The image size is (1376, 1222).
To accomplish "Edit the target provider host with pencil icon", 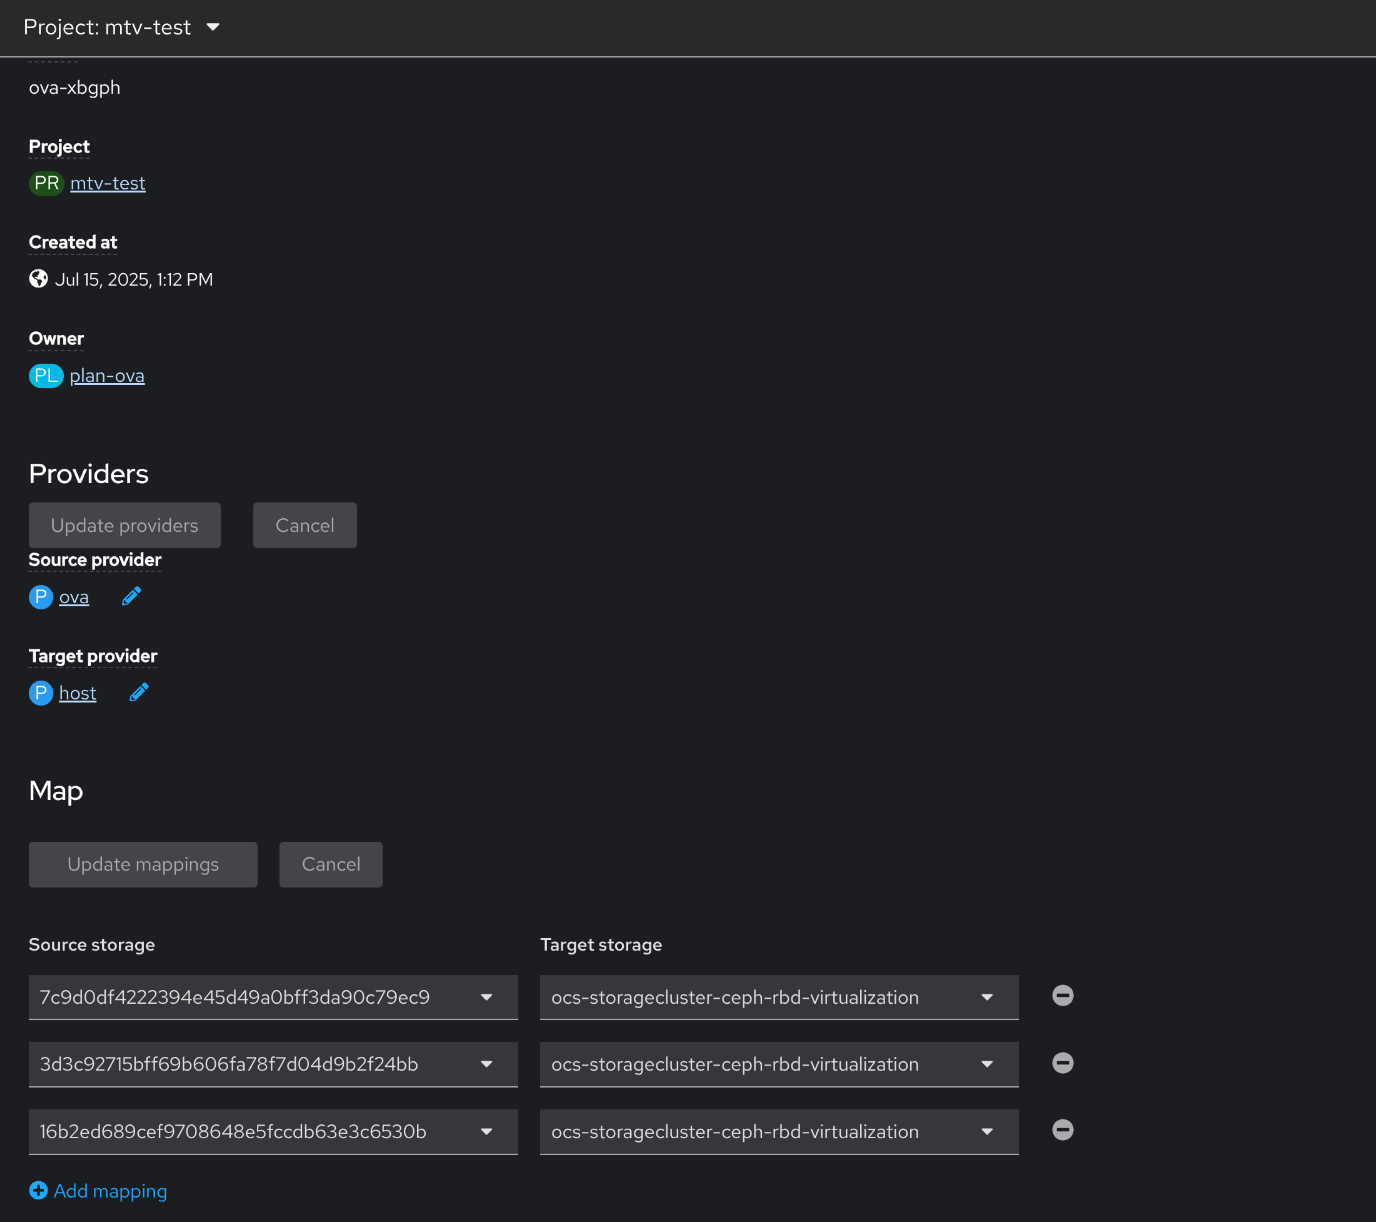I will pos(139,693).
